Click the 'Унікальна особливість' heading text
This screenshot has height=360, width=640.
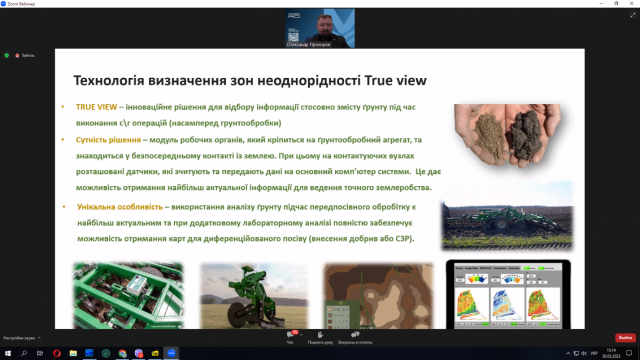120,207
